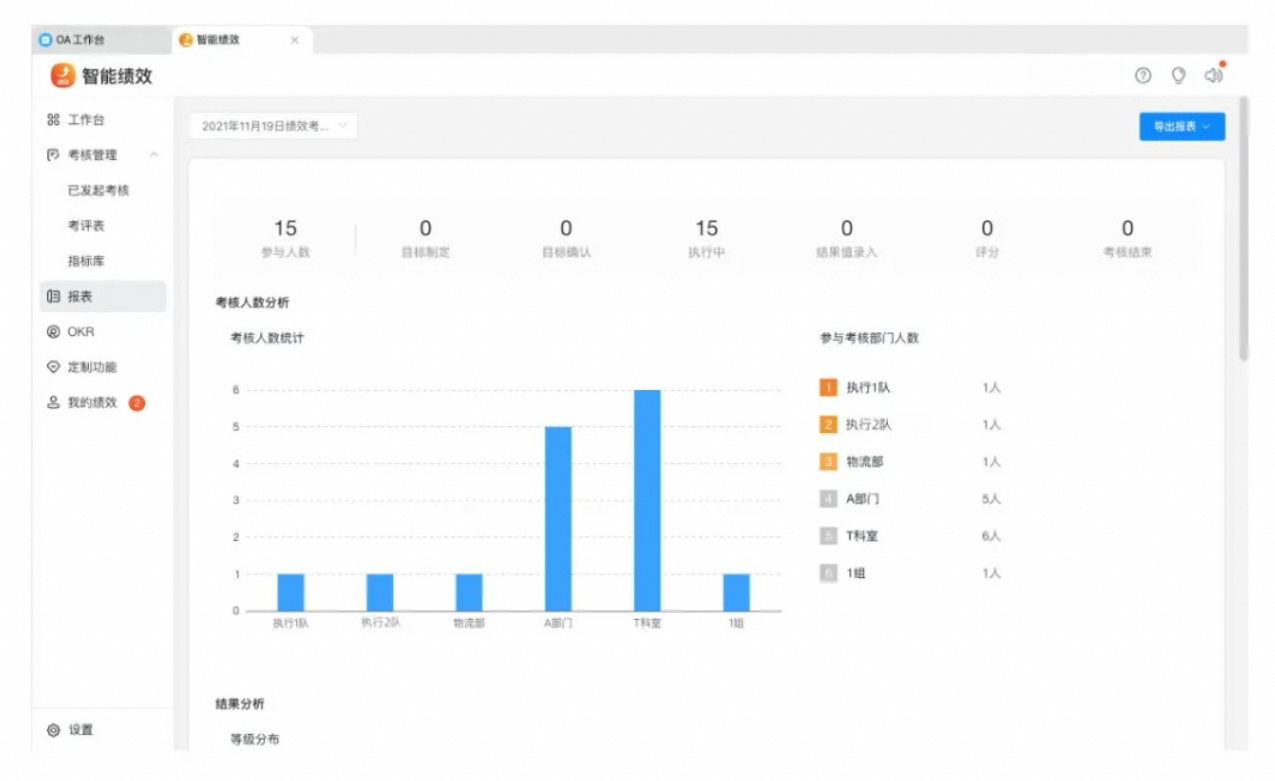Screen dimensions: 1275x781
Task: Open the announcements speaker icon
Action: point(1213,75)
